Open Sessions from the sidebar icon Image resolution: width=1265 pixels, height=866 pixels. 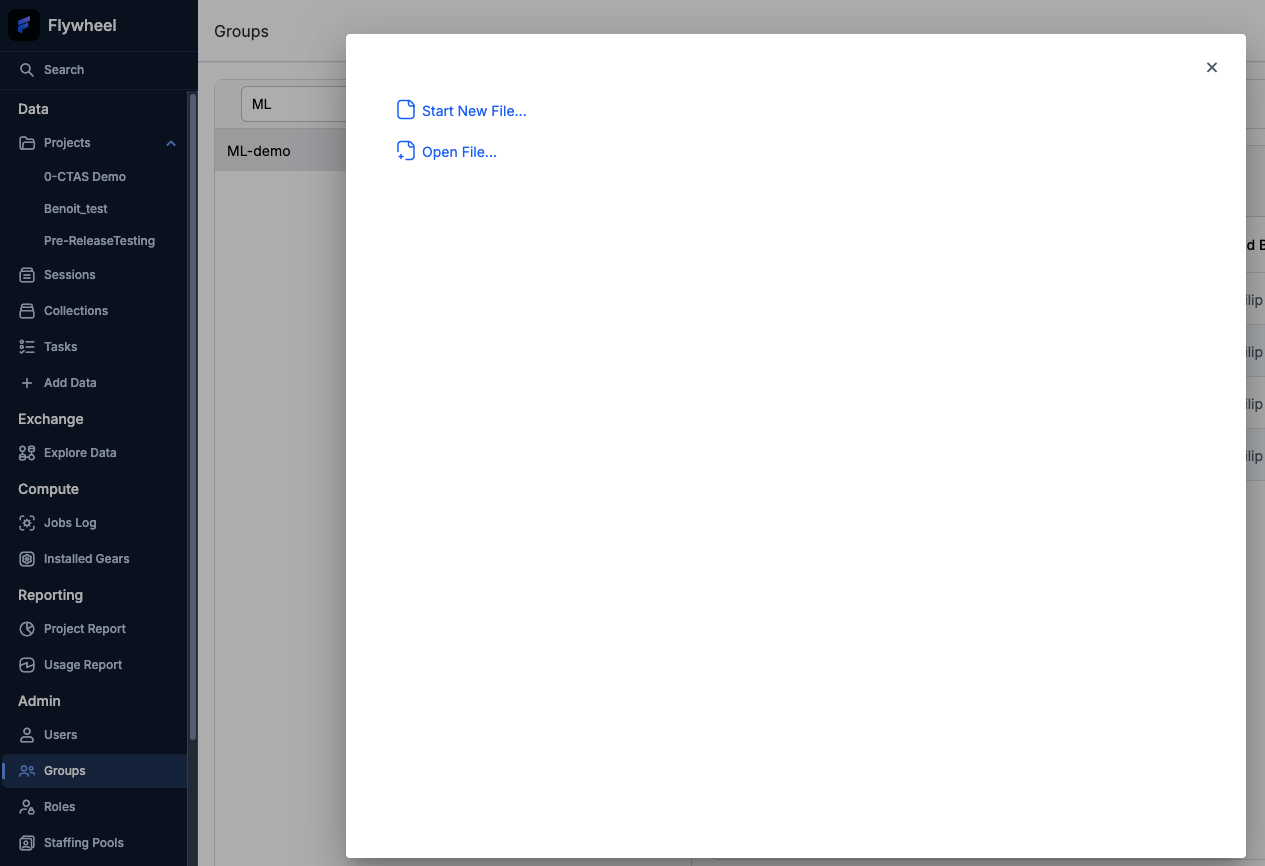pyautogui.click(x=26, y=274)
